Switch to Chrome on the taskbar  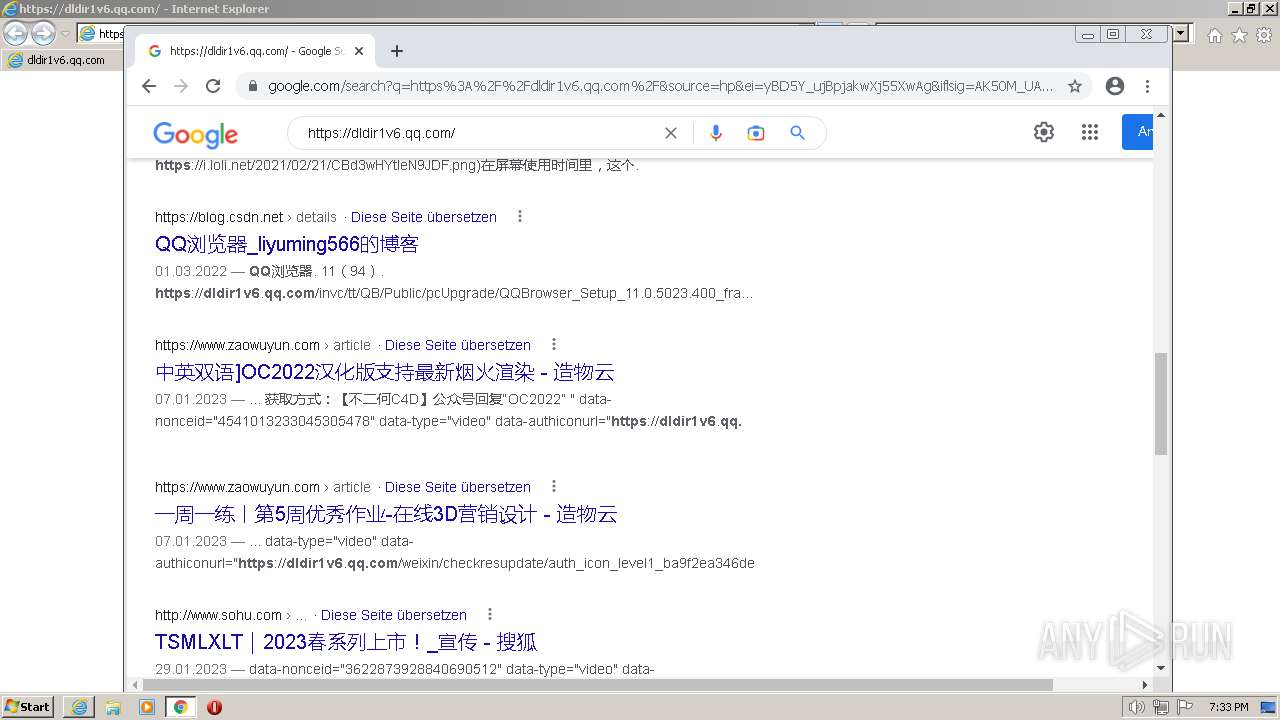coord(180,707)
